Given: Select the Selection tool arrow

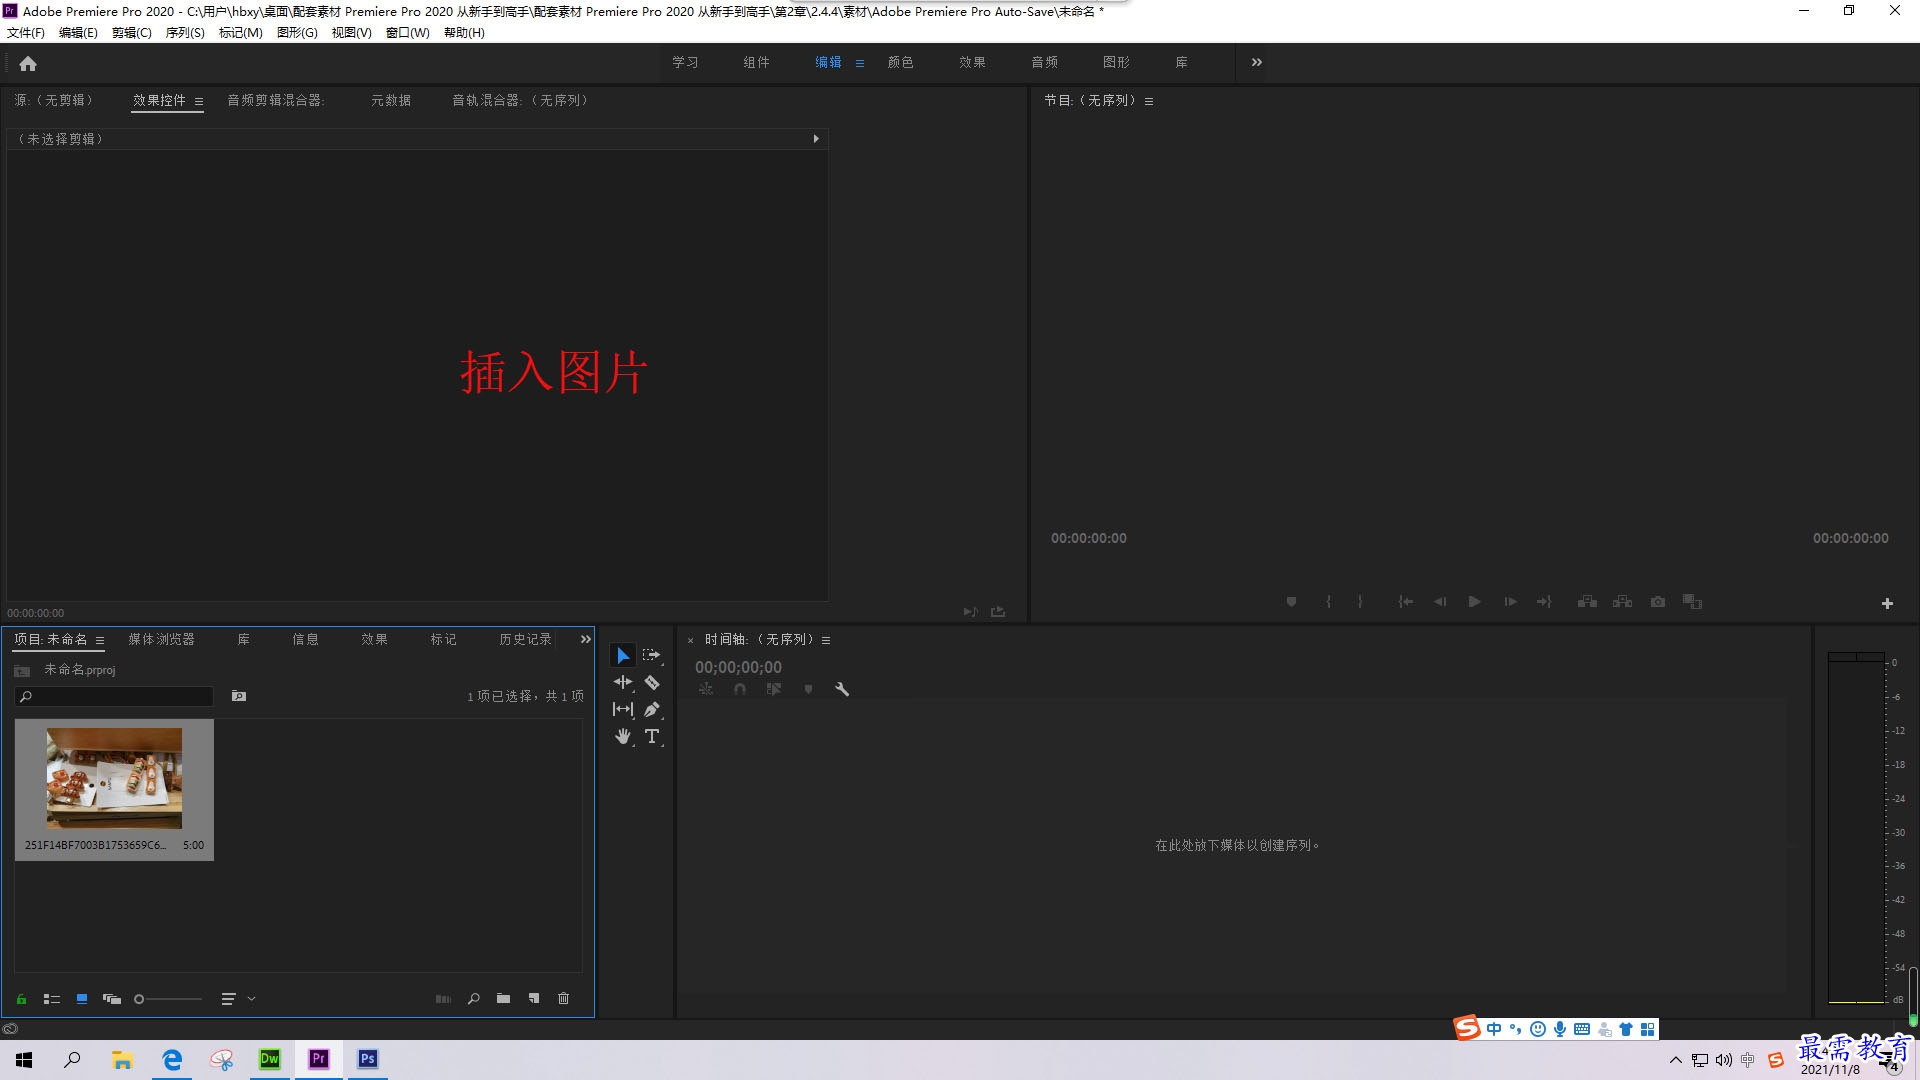Looking at the screenshot, I should 623,655.
